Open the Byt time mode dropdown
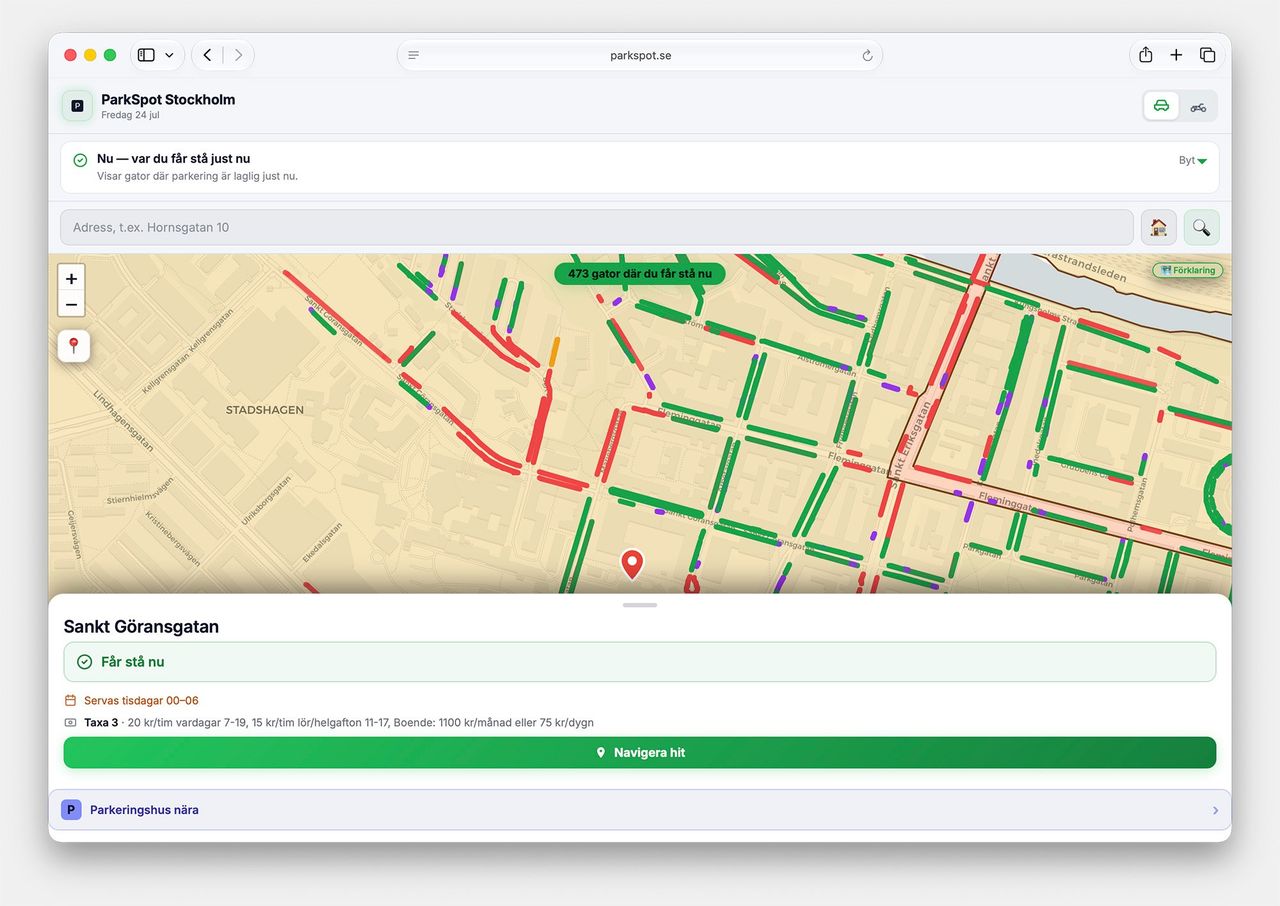The width and height of the screenshot is (1280, 906). point(1193,160)
